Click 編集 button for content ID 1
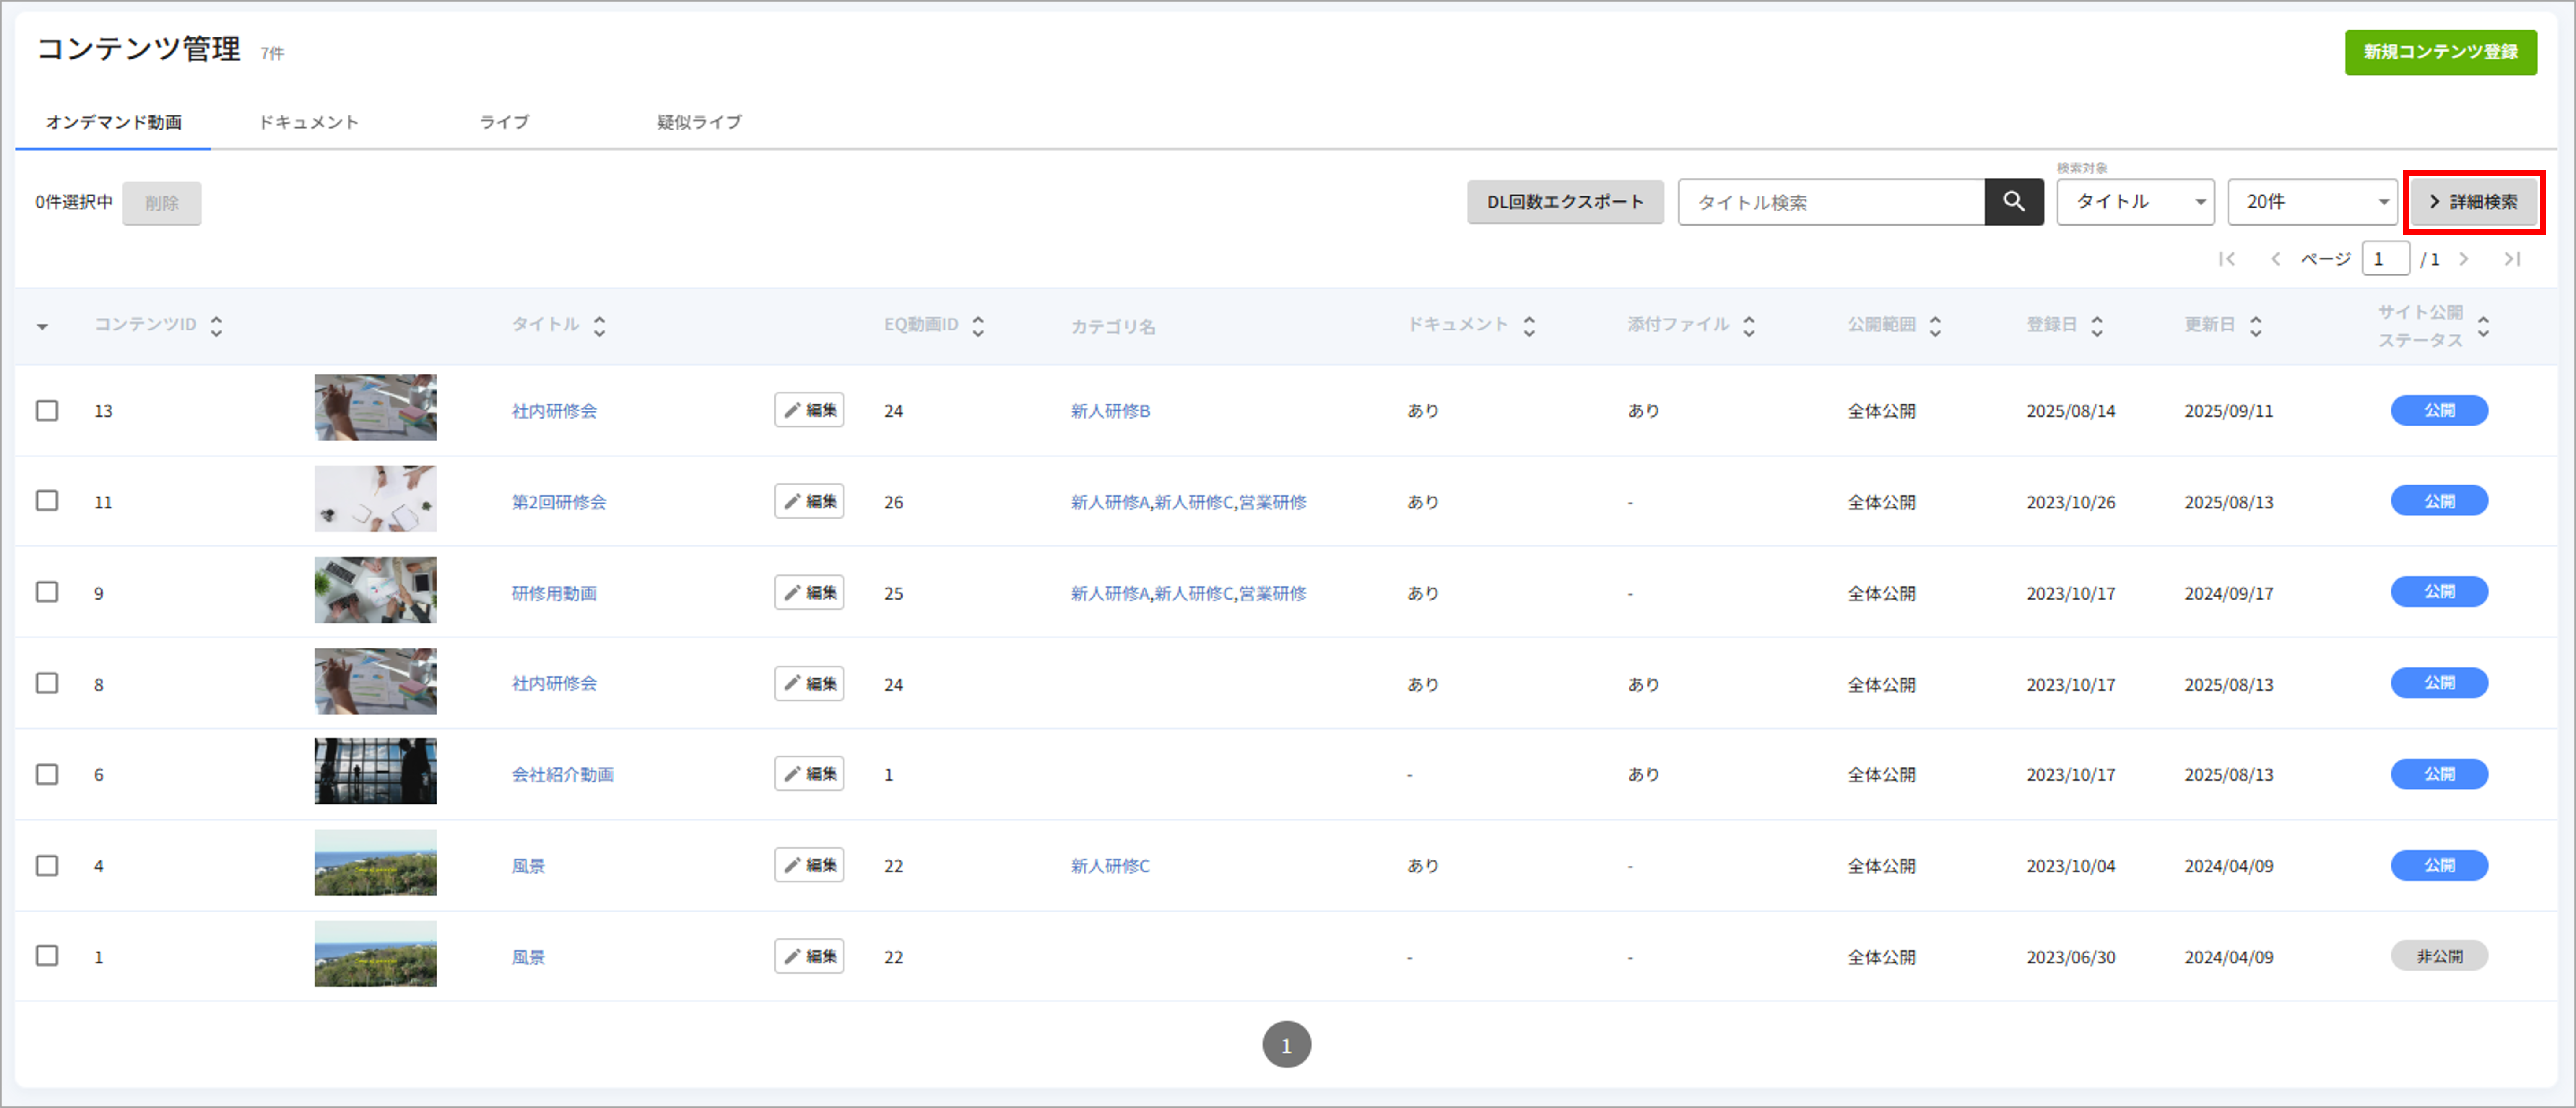Screen dimensions: 2576x1108 click(x=809, y=956)
